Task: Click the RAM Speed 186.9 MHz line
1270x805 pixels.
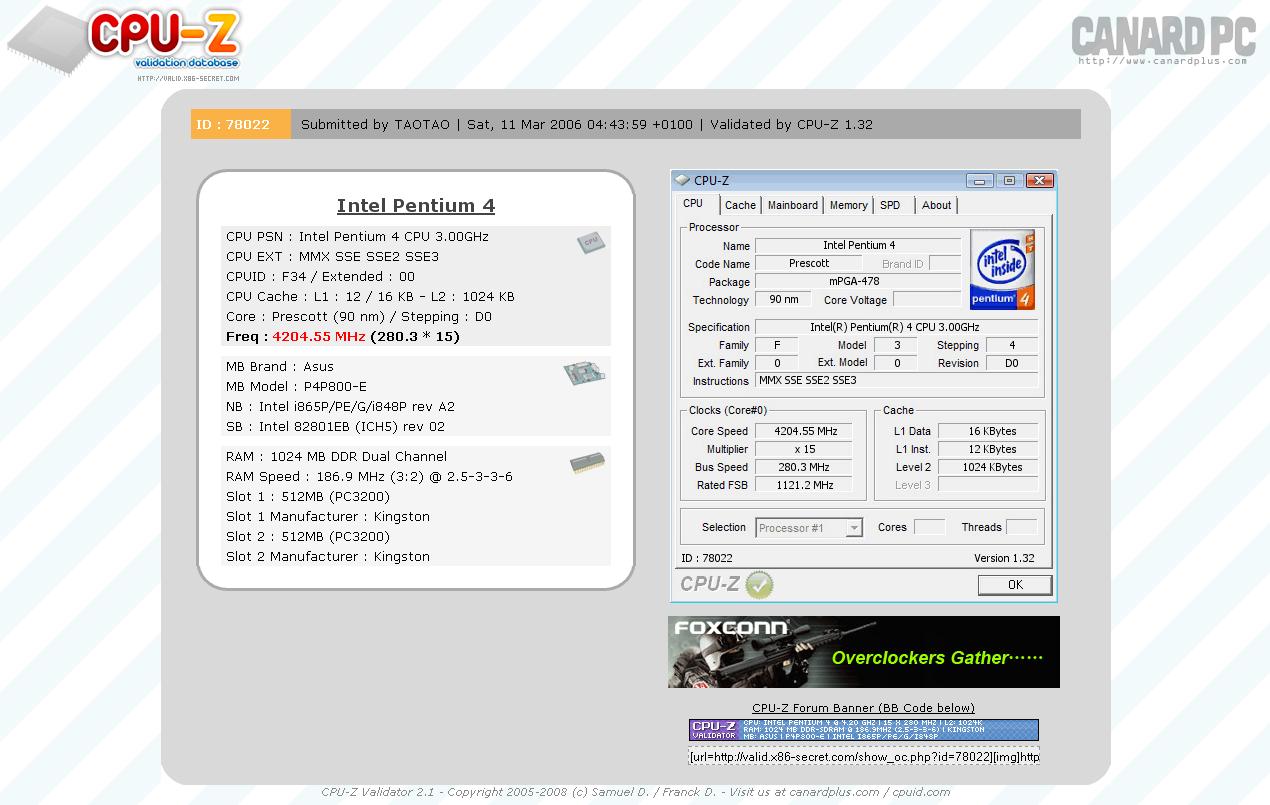Action: 369,477
